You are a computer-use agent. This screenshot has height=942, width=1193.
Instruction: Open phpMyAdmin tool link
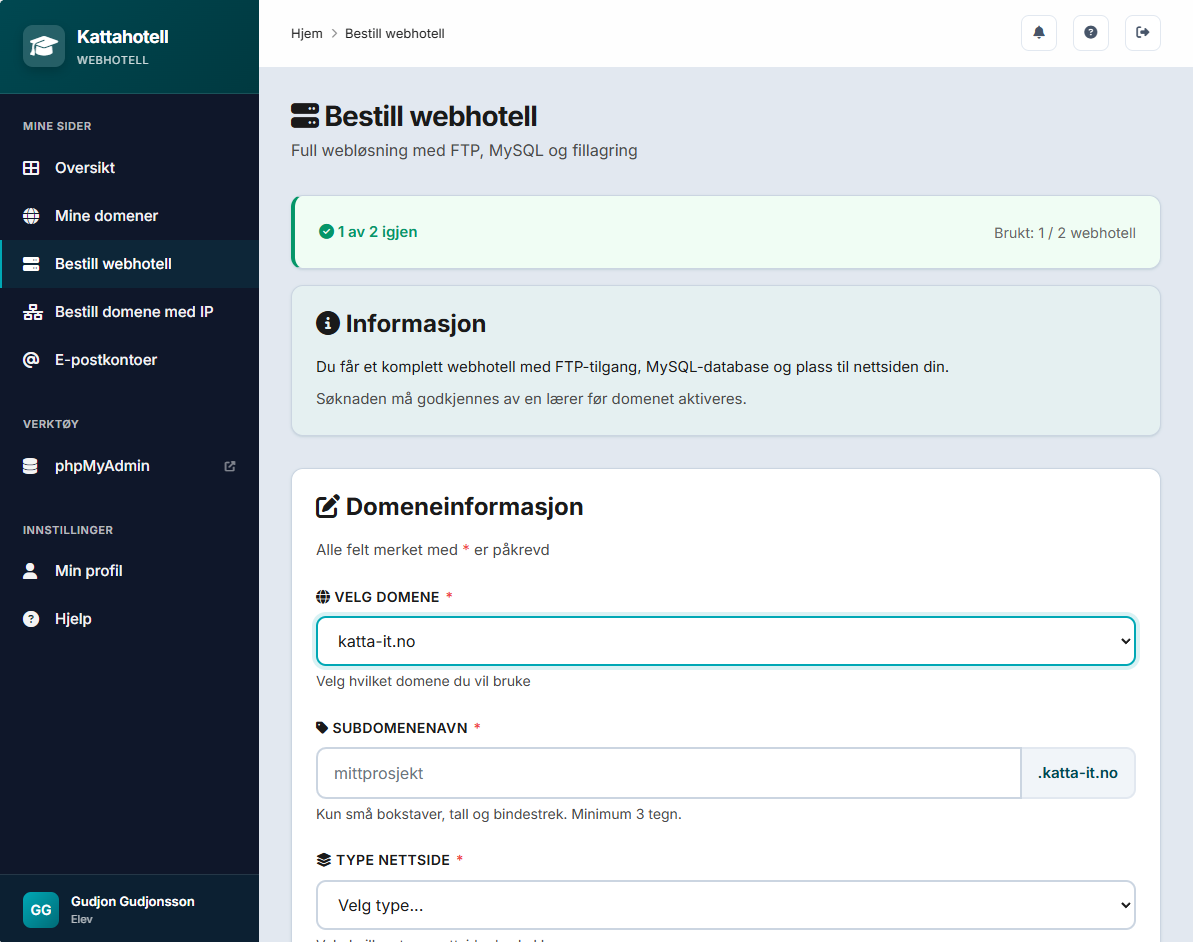(x=102, y=466)
